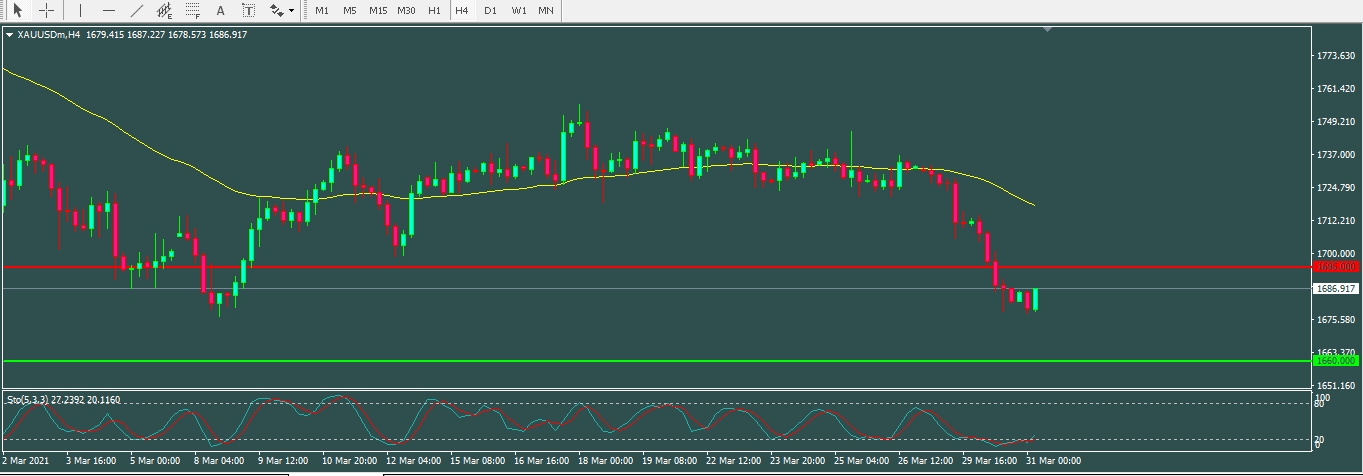Pick the trendline drawing tool
This screenshot has width=1363, height=476.
[137, 10]
